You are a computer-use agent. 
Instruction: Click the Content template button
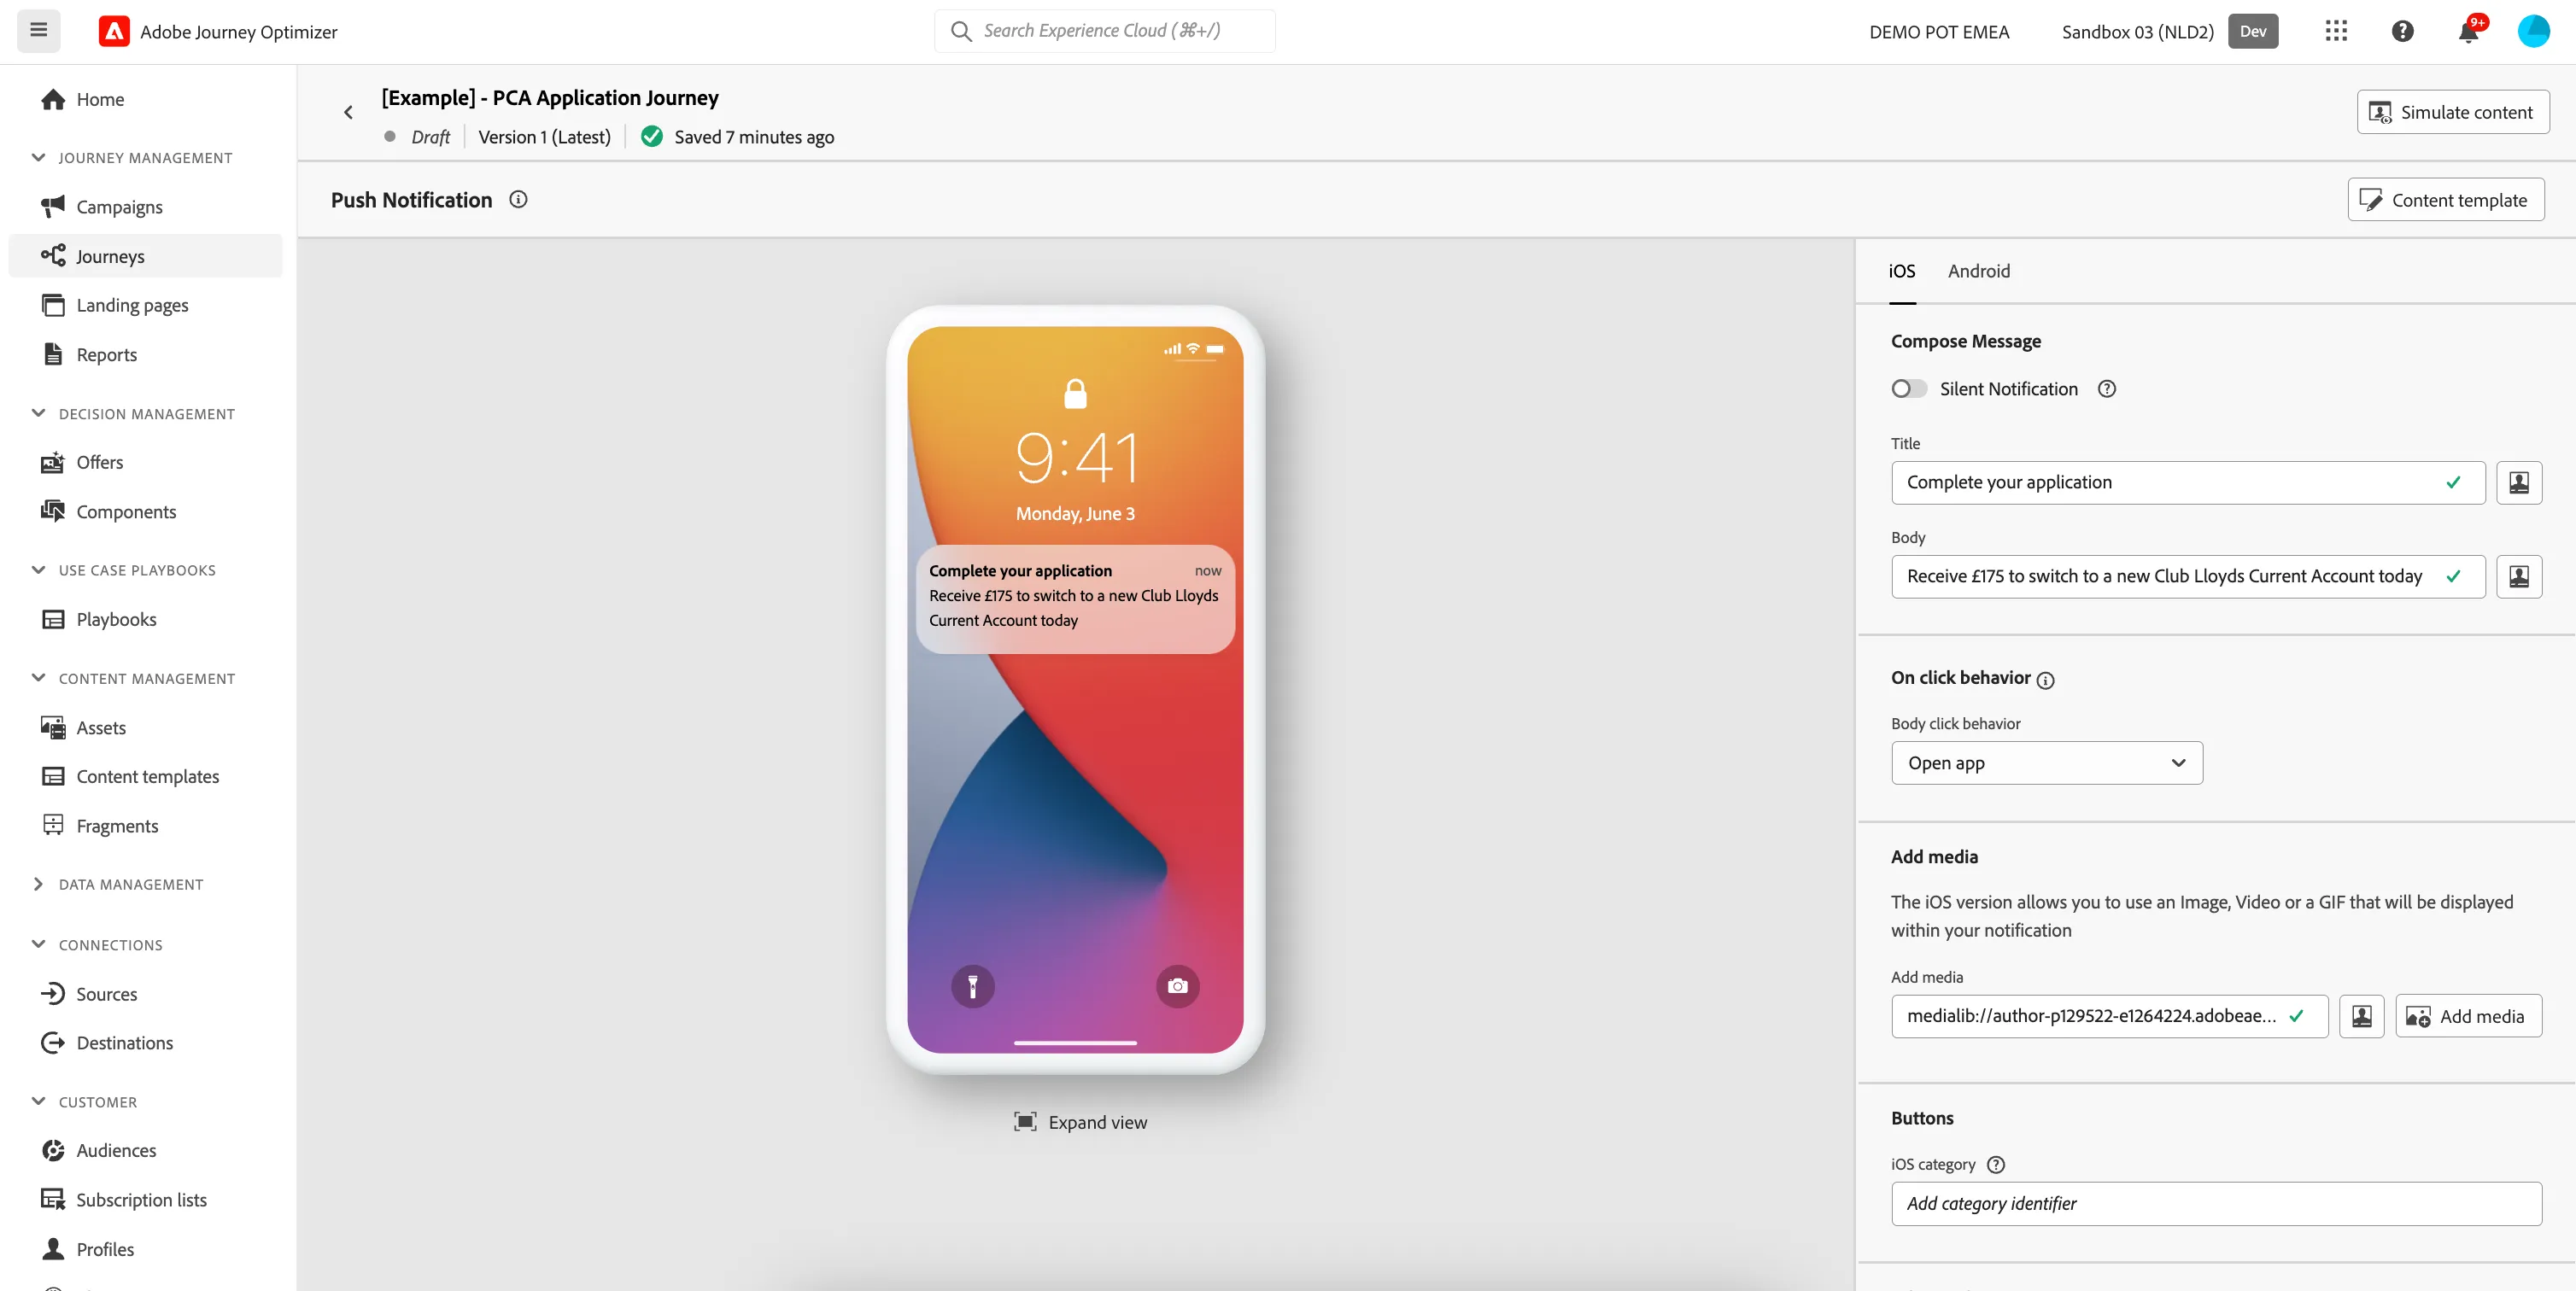[2445, 200]
